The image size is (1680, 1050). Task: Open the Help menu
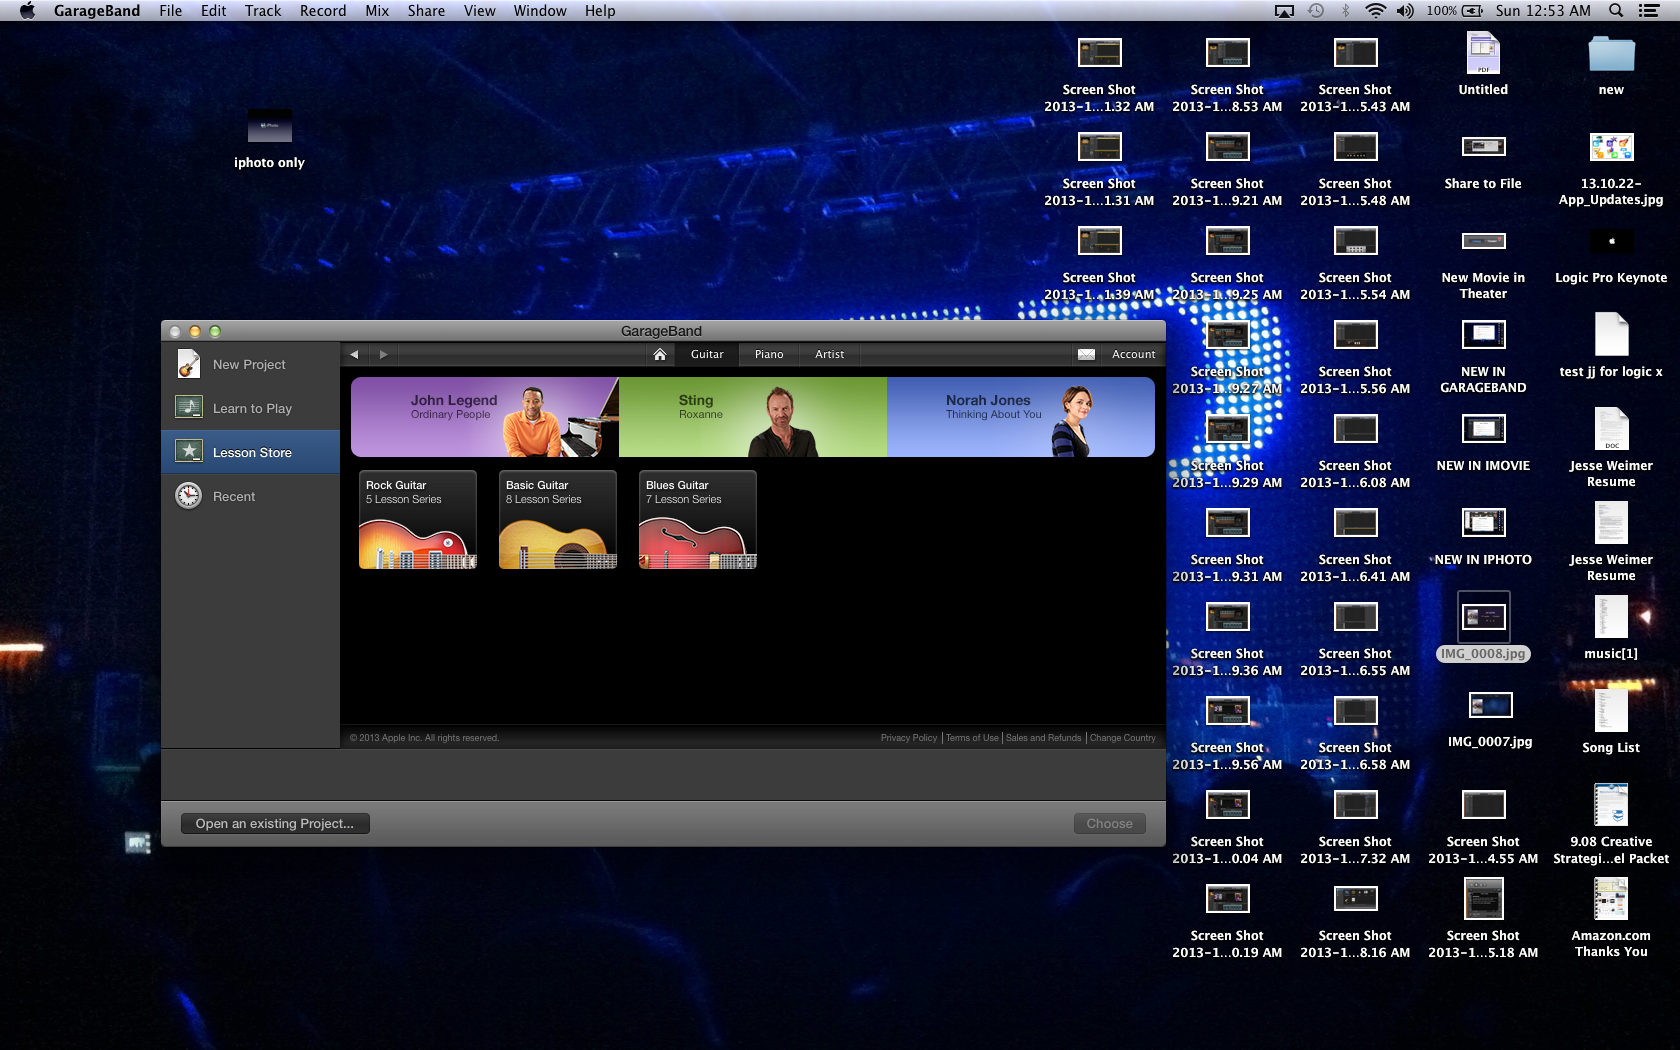pos(600,11)
